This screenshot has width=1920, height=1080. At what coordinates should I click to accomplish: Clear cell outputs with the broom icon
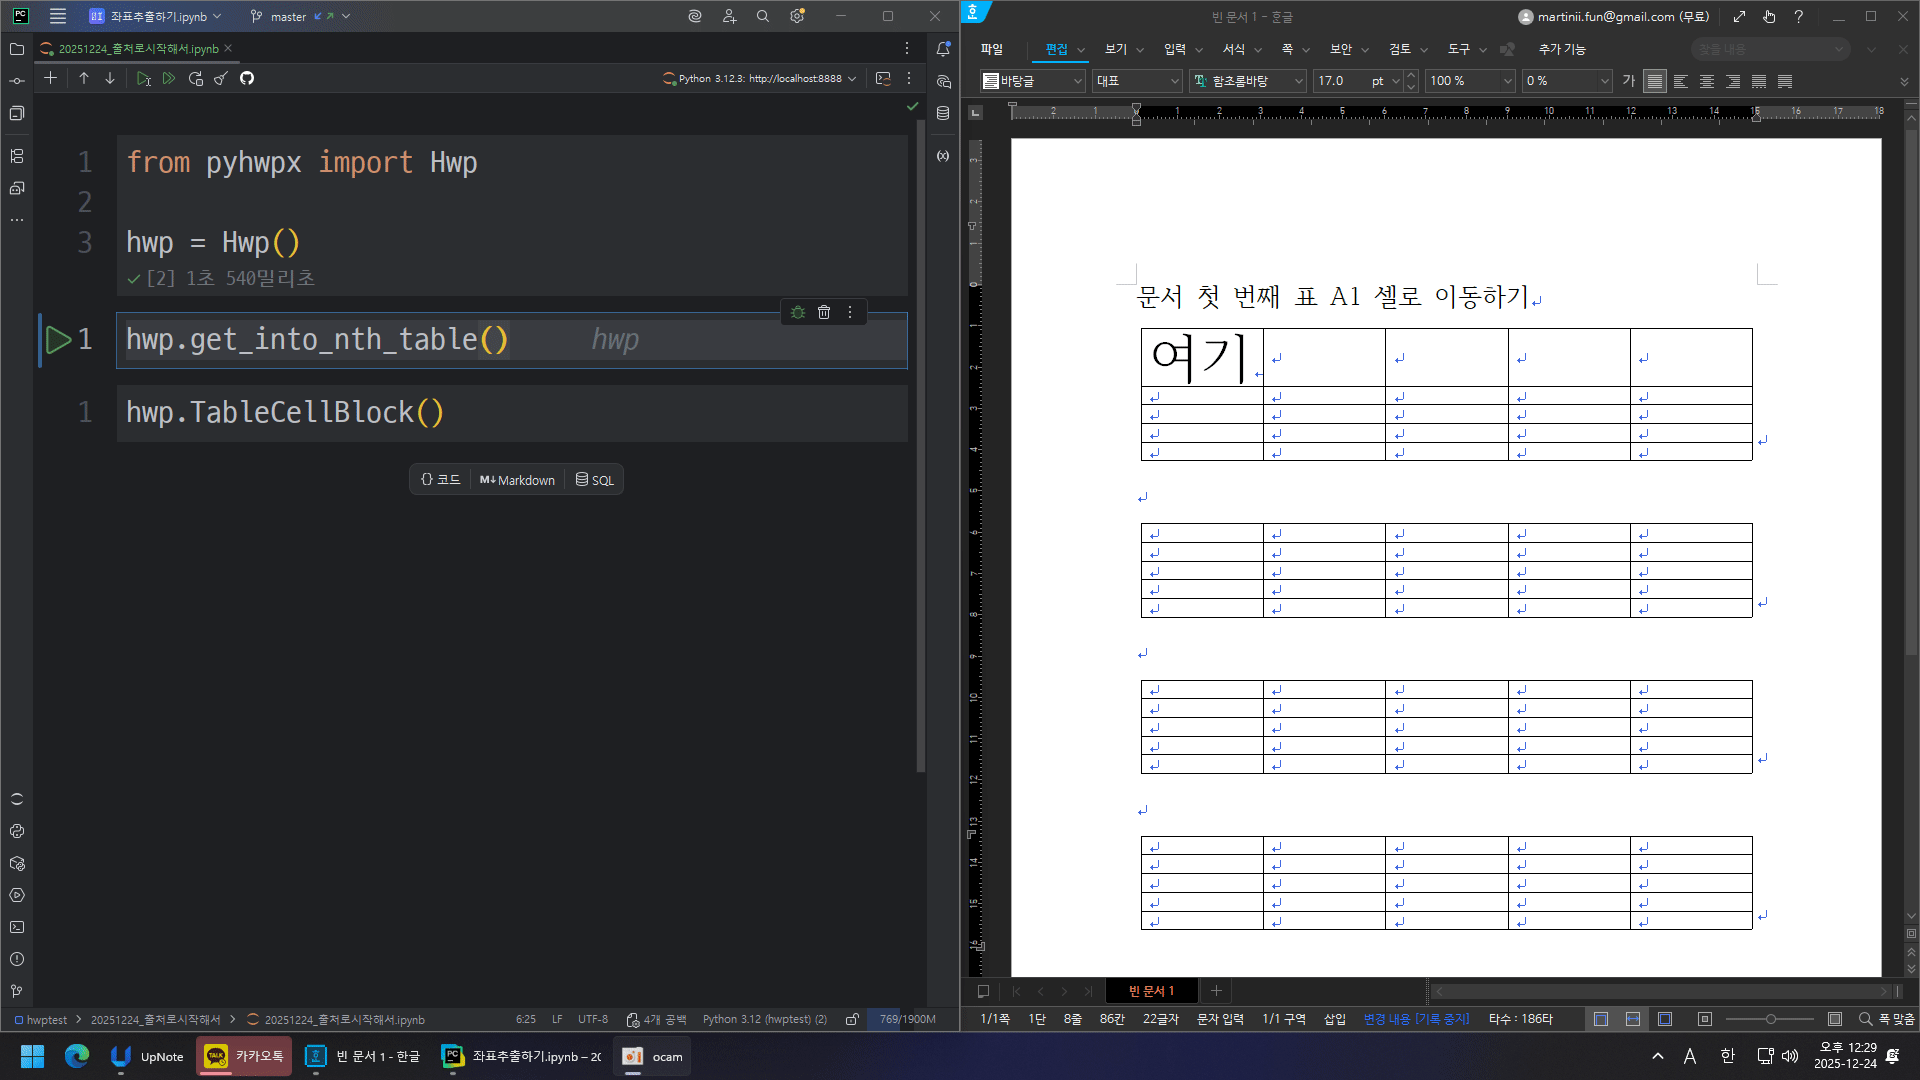tap(220, 78)
